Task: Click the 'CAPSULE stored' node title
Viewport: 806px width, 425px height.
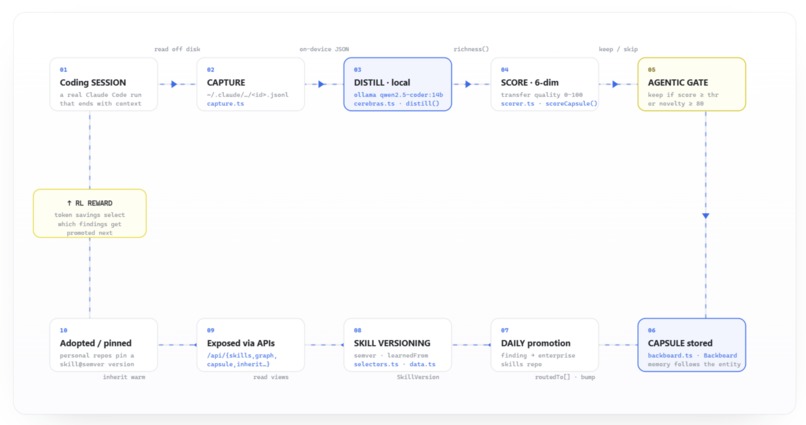Action: [x=680, y=343]
